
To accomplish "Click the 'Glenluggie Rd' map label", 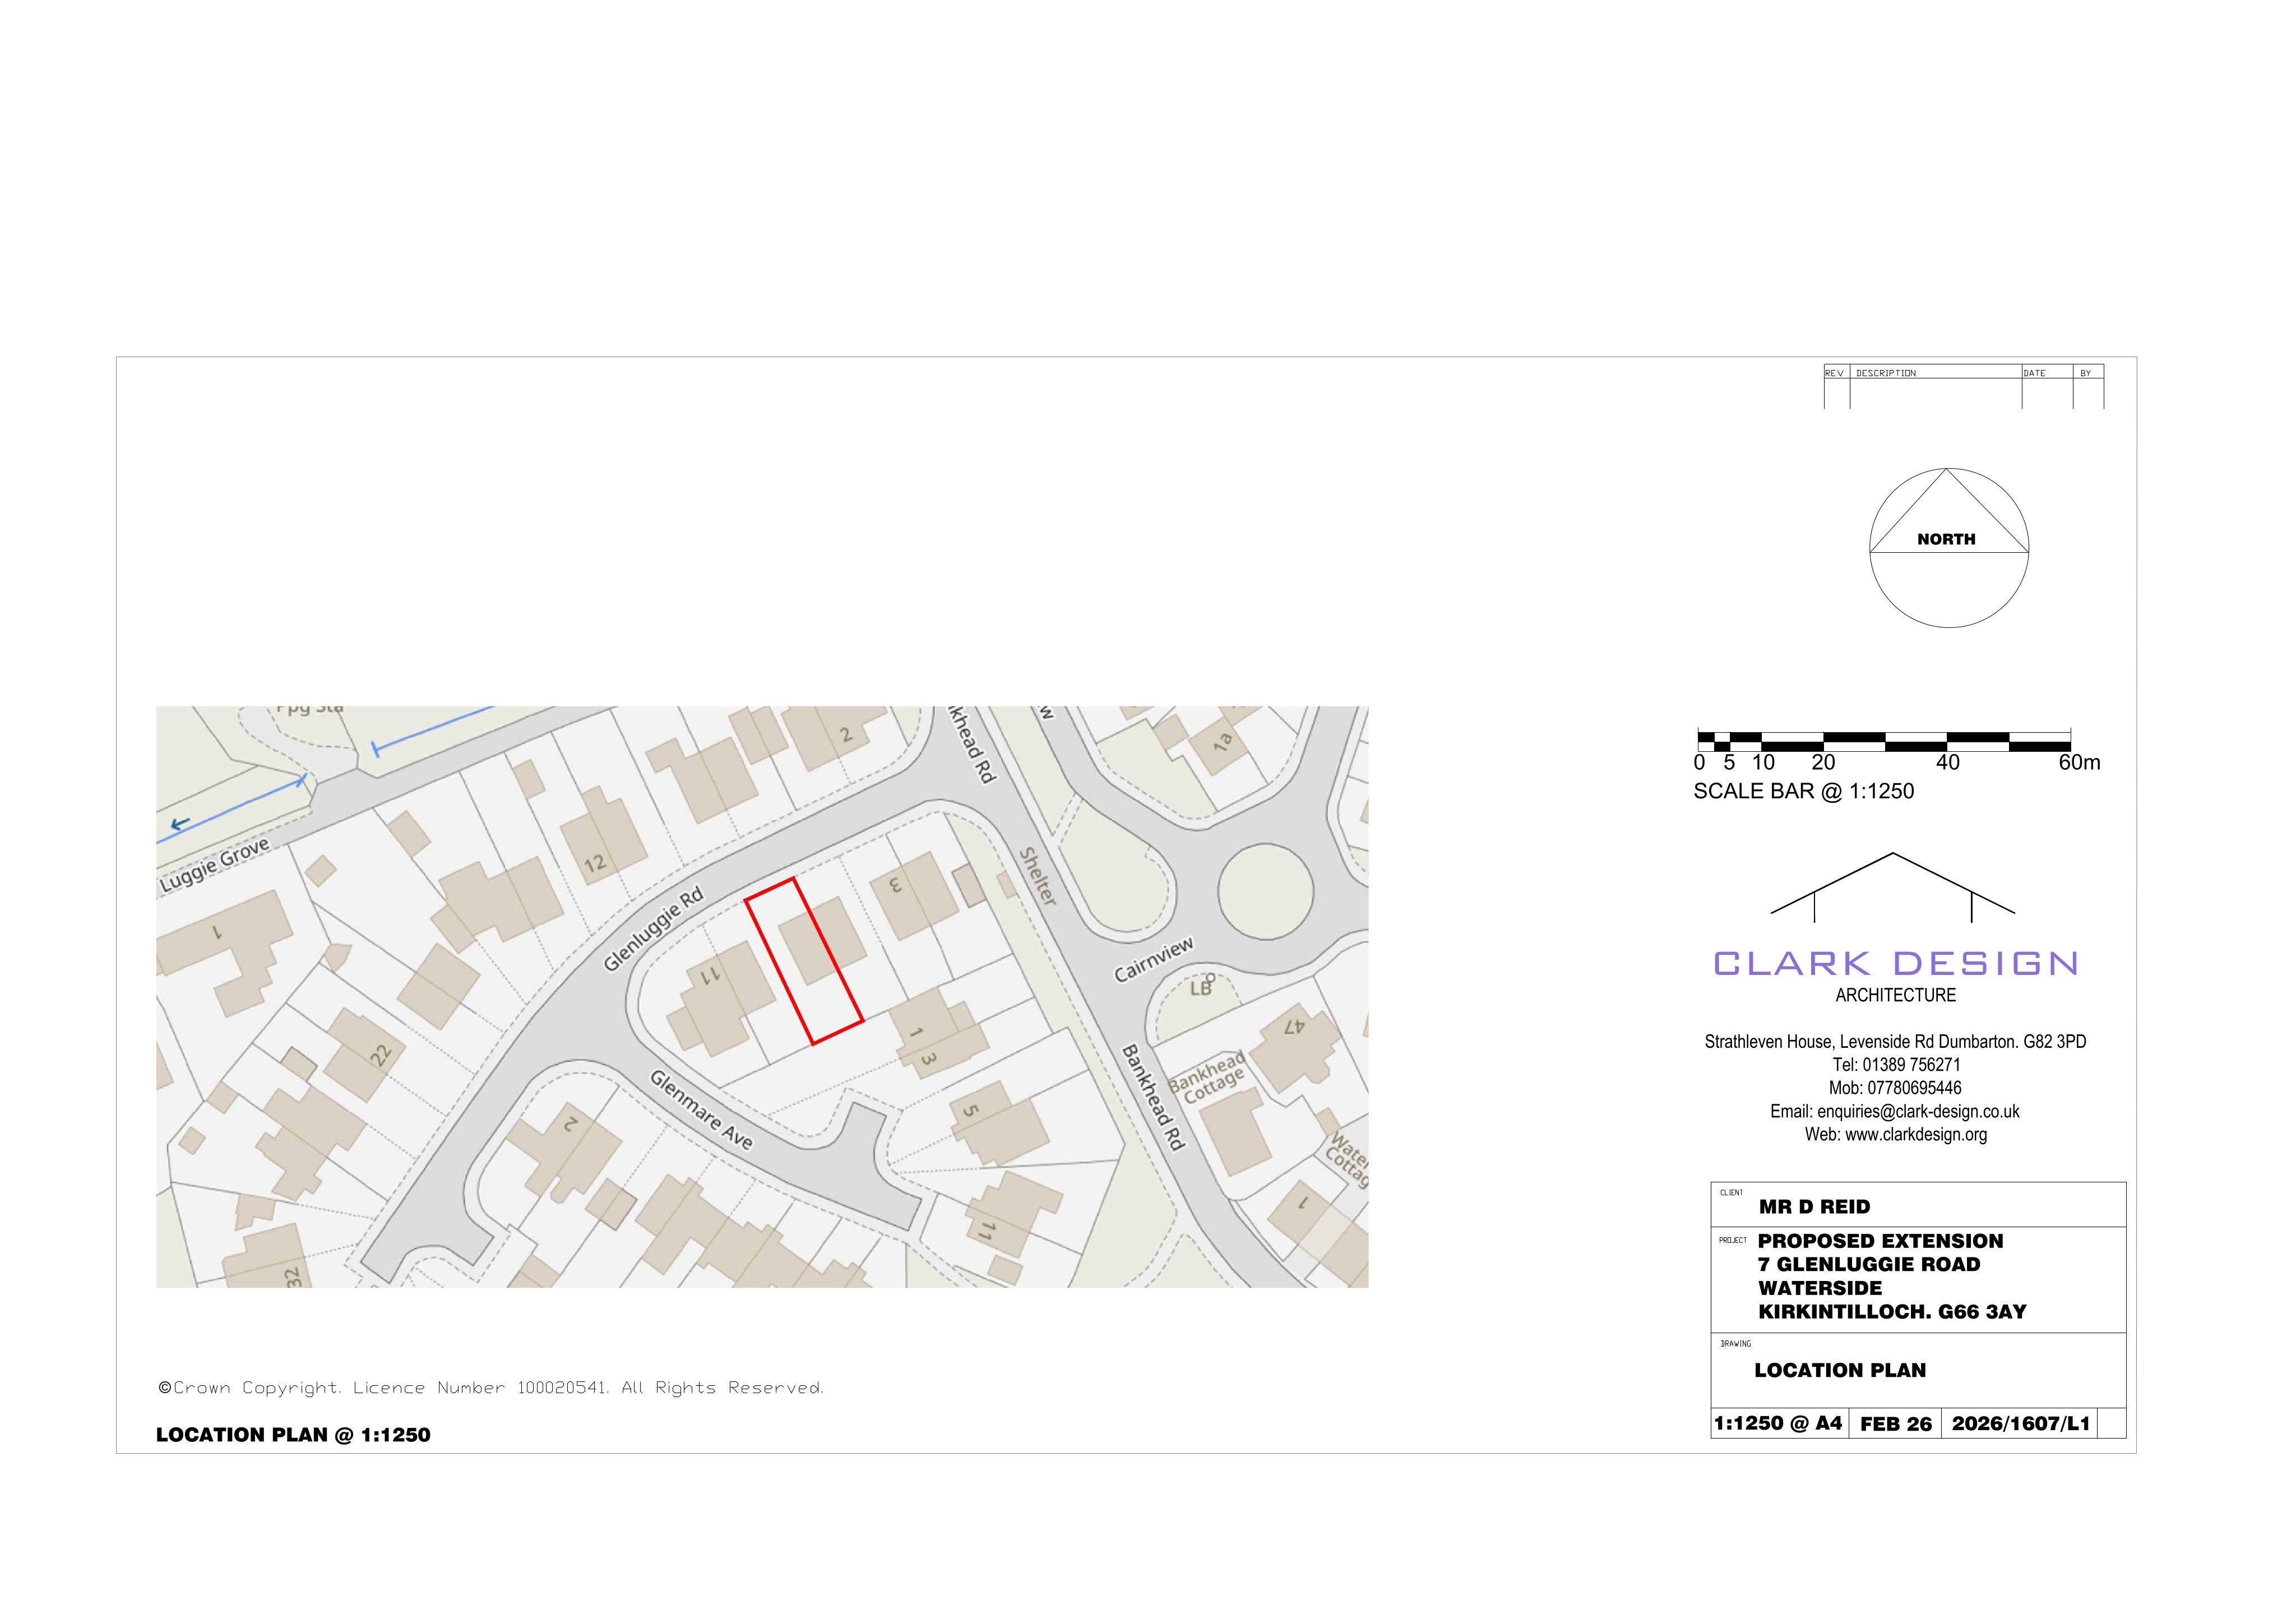I will [654, 930].
